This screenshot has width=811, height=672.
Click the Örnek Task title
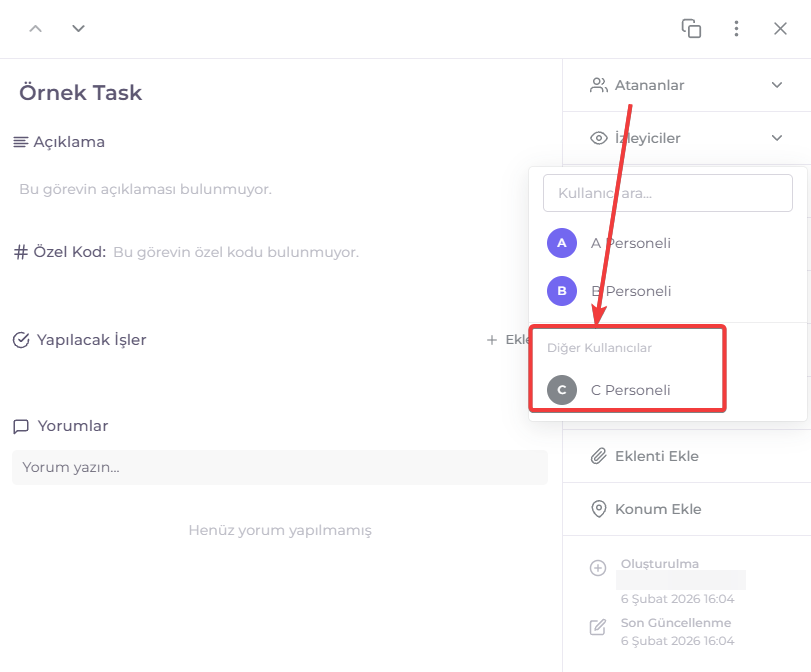tap(81, 93)
